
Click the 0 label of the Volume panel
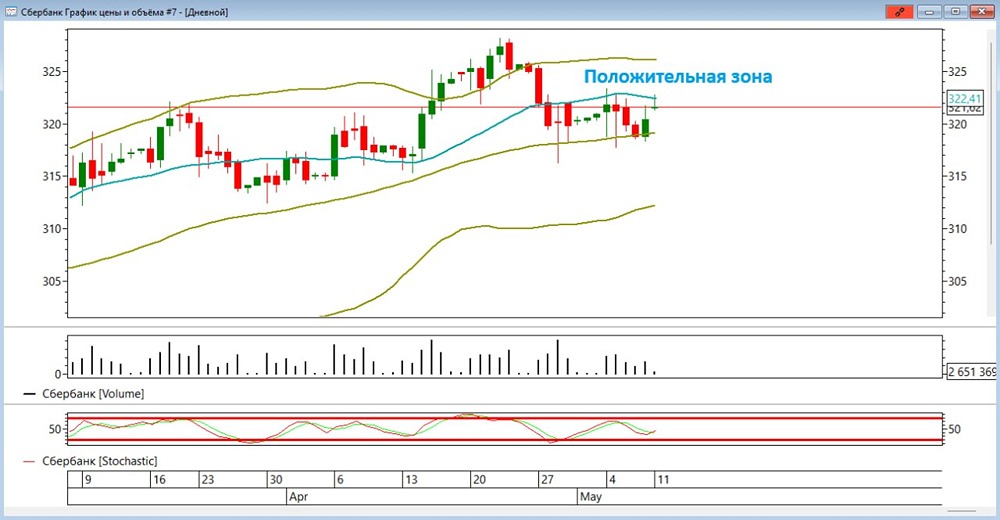(58, 374)
